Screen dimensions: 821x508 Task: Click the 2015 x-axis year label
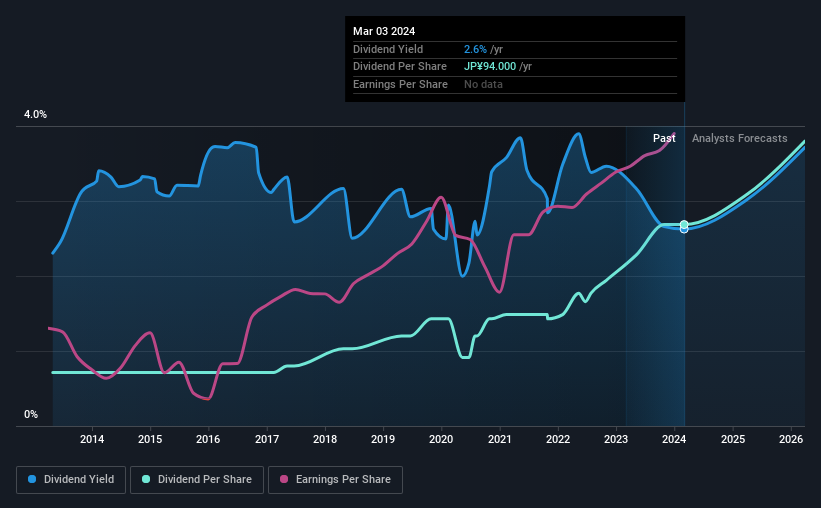[x=150, y=439]
